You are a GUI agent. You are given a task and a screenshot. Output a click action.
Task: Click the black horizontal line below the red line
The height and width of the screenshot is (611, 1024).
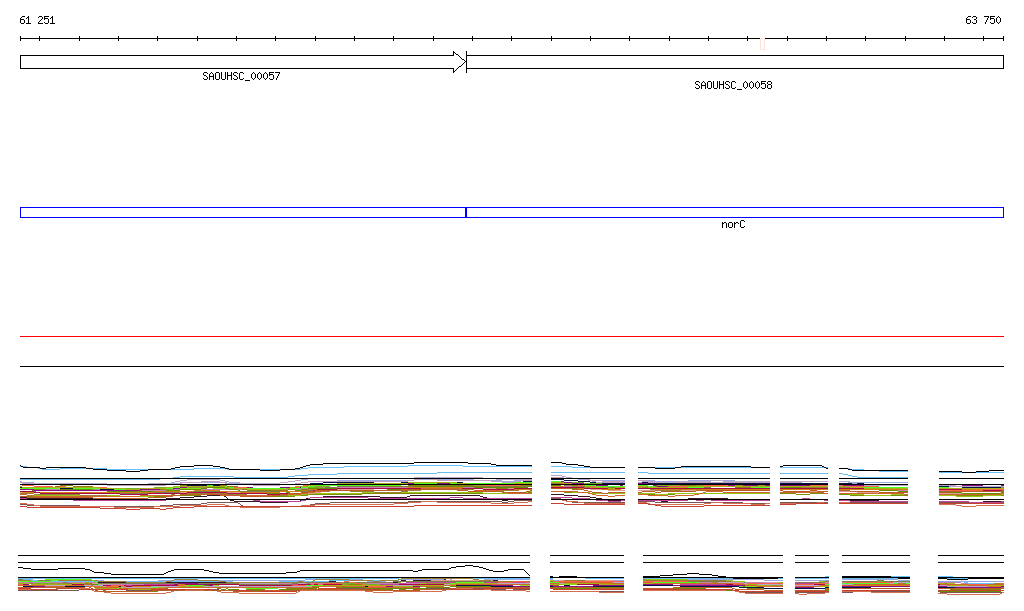click(512, 367)
